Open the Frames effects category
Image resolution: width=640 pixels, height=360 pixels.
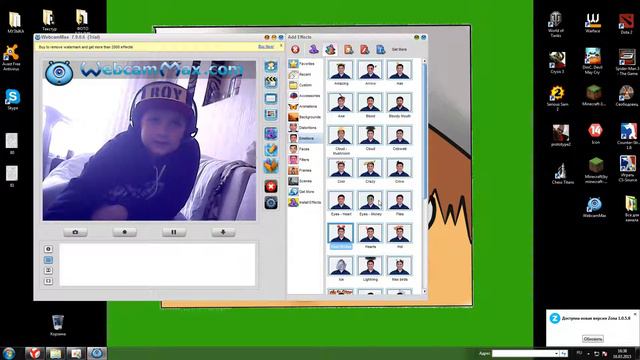click(x=305, y=170)
